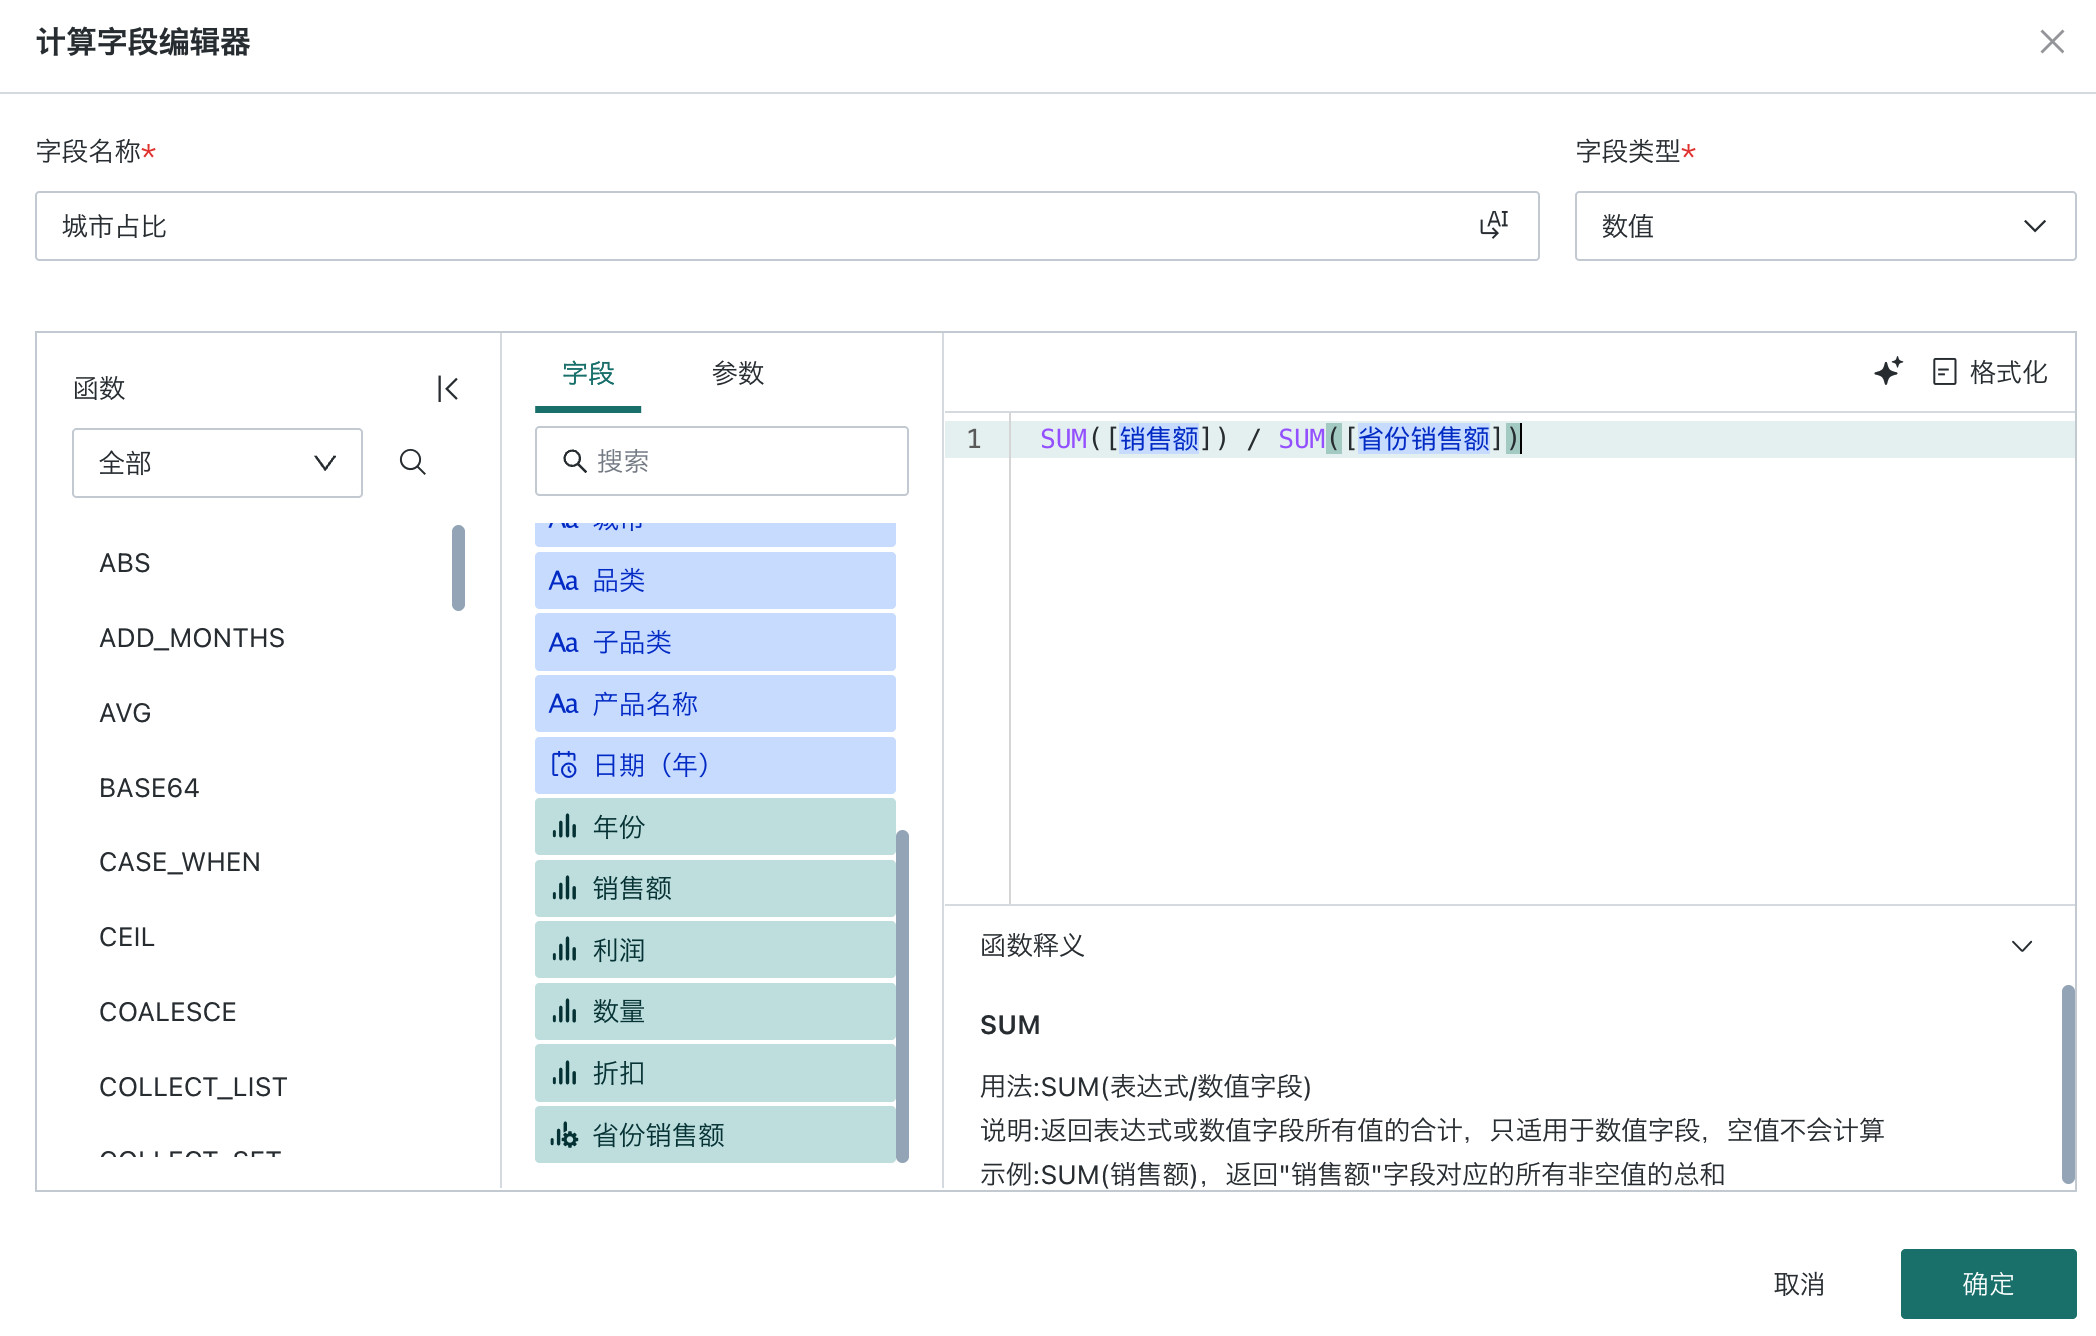Insert the 数量 measure field
This screenshot has height=1336, width=2096.
(x=715, y=1012)
